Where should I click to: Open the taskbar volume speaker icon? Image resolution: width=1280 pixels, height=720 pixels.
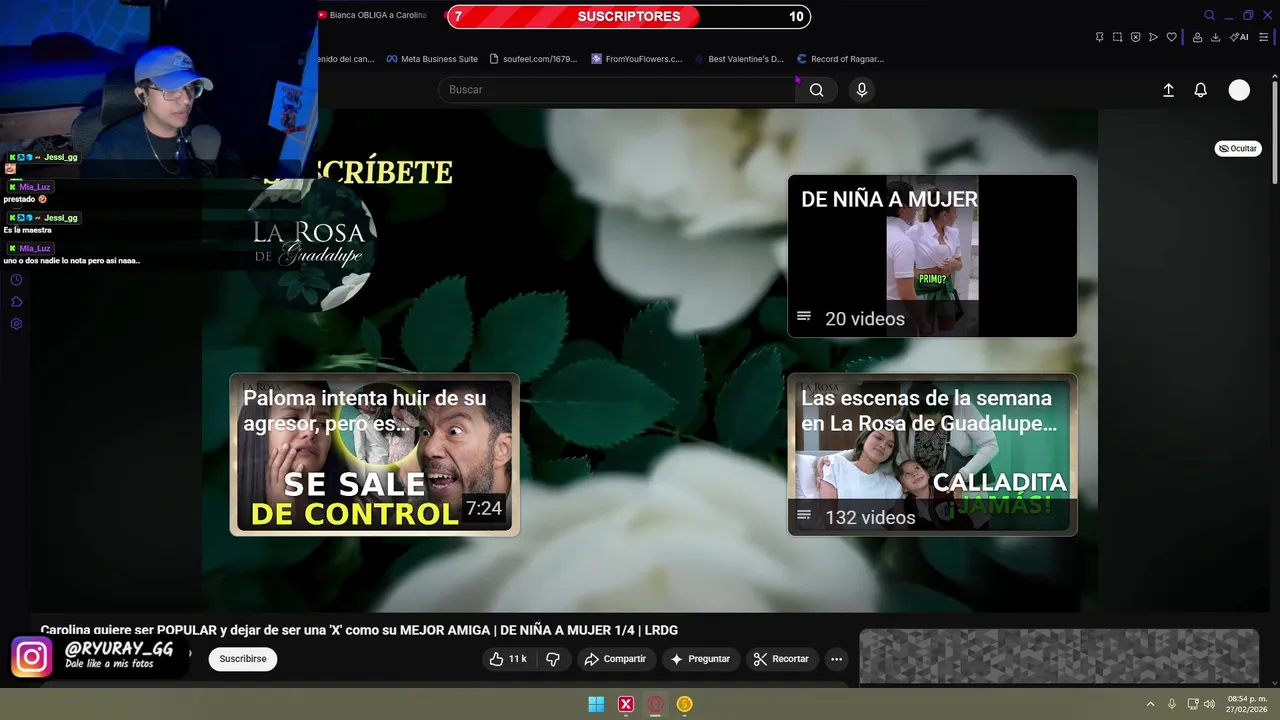click(1209, 704)
